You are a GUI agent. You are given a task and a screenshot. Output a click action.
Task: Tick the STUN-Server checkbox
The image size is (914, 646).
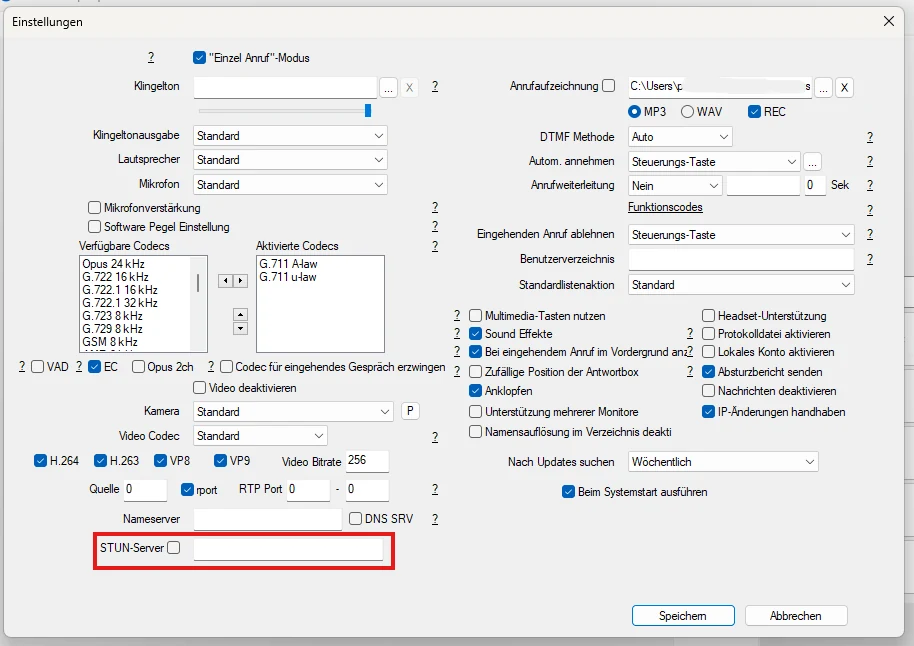pyautogui.click(x=174, y=547)
